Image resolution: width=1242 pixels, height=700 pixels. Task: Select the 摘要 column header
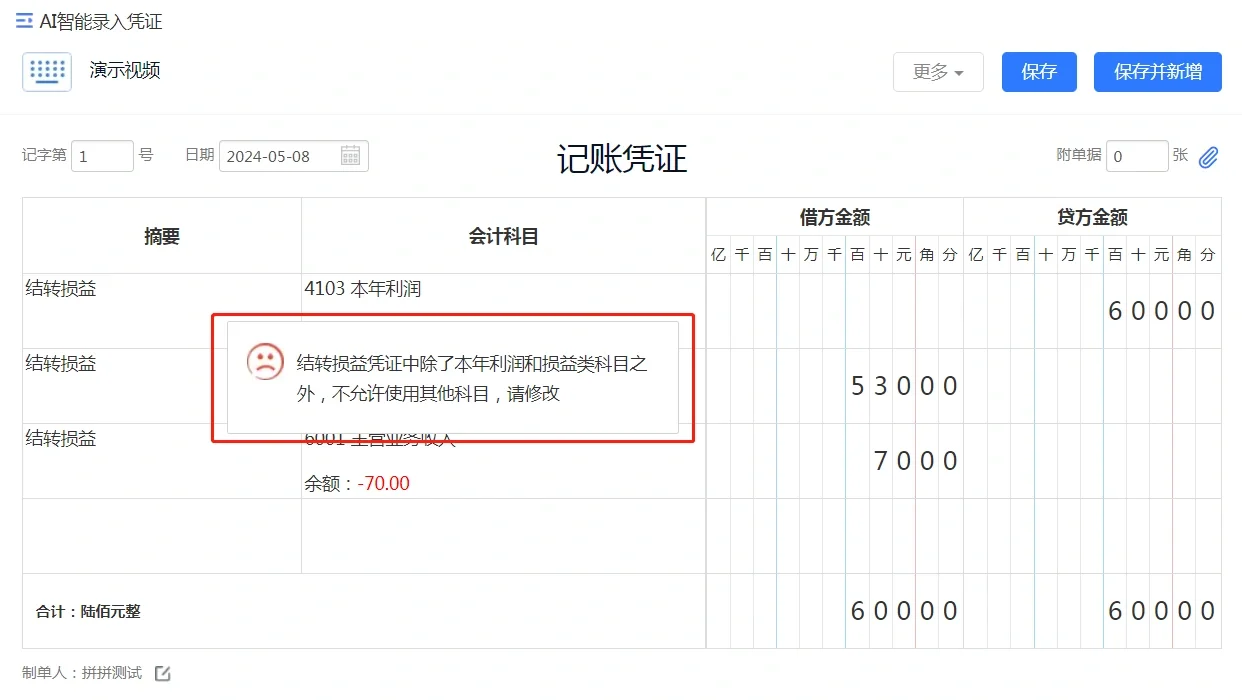click(160, 236)
